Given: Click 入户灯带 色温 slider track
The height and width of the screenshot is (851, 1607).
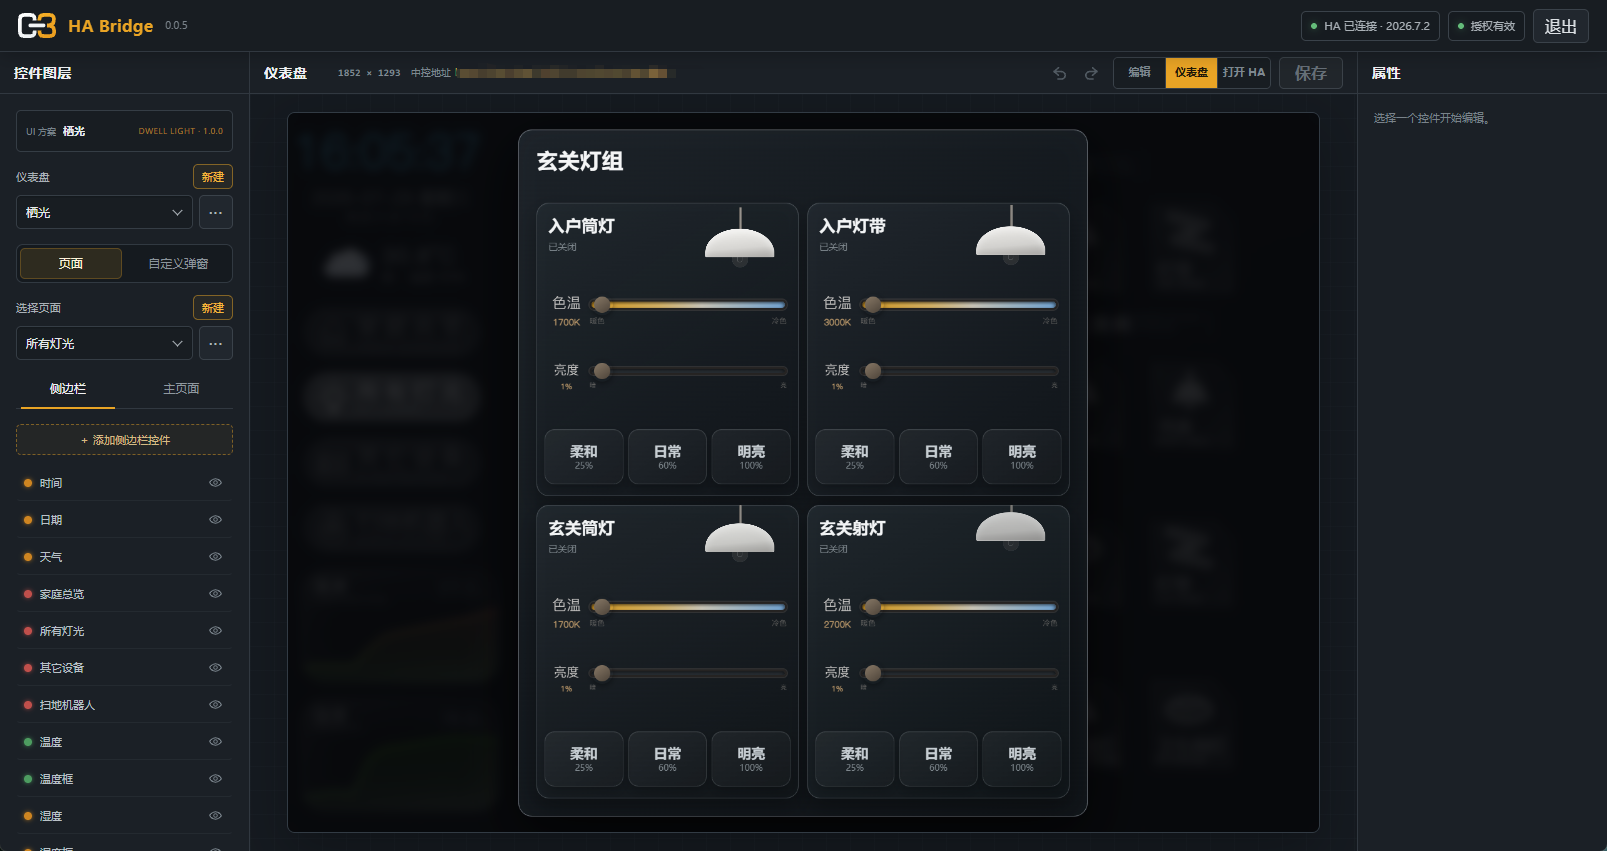Looking at the screenshot, I should (961, 304).
